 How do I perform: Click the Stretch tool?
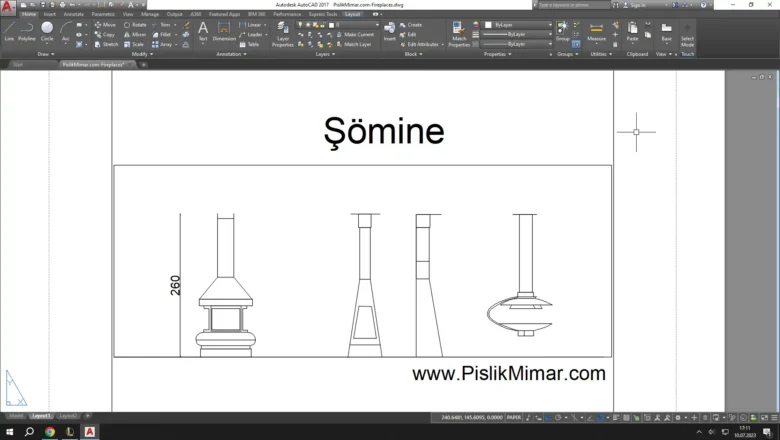tap(106, 44)
